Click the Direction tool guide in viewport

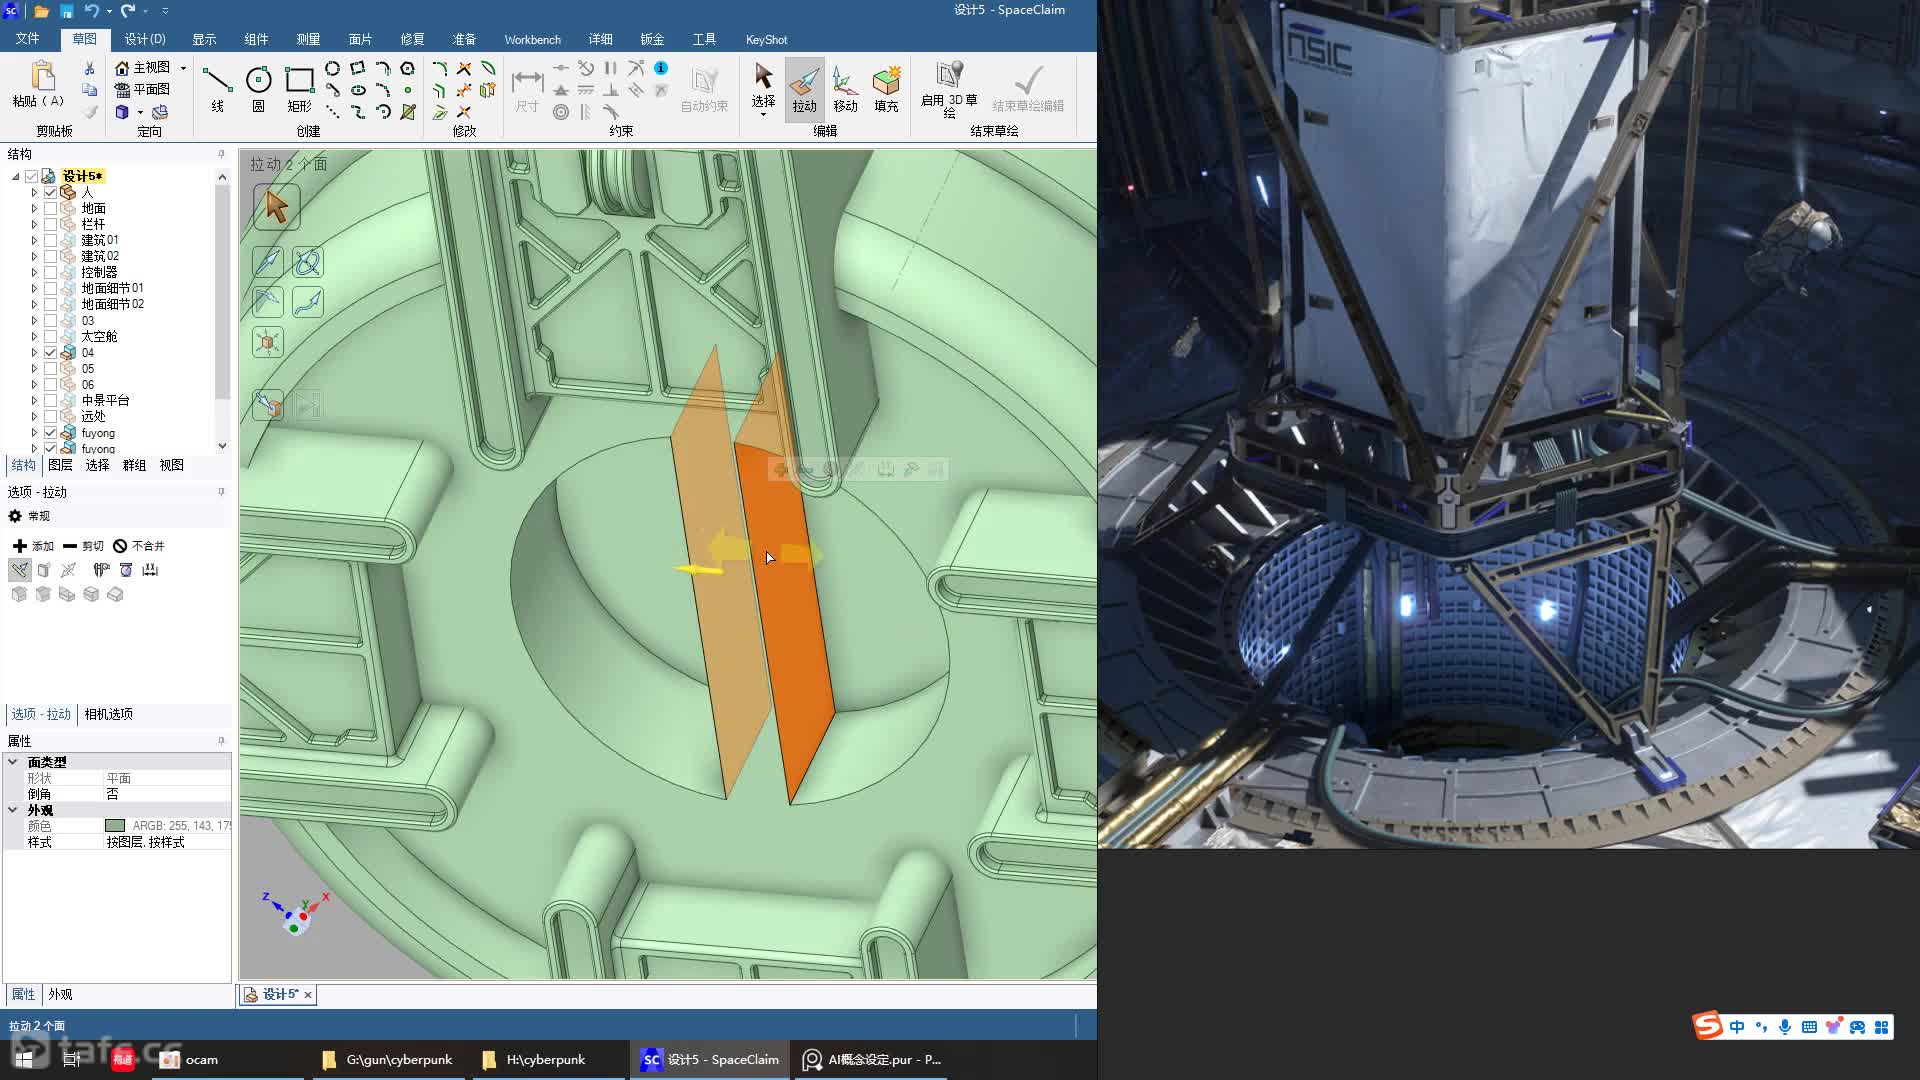[267, 262]
